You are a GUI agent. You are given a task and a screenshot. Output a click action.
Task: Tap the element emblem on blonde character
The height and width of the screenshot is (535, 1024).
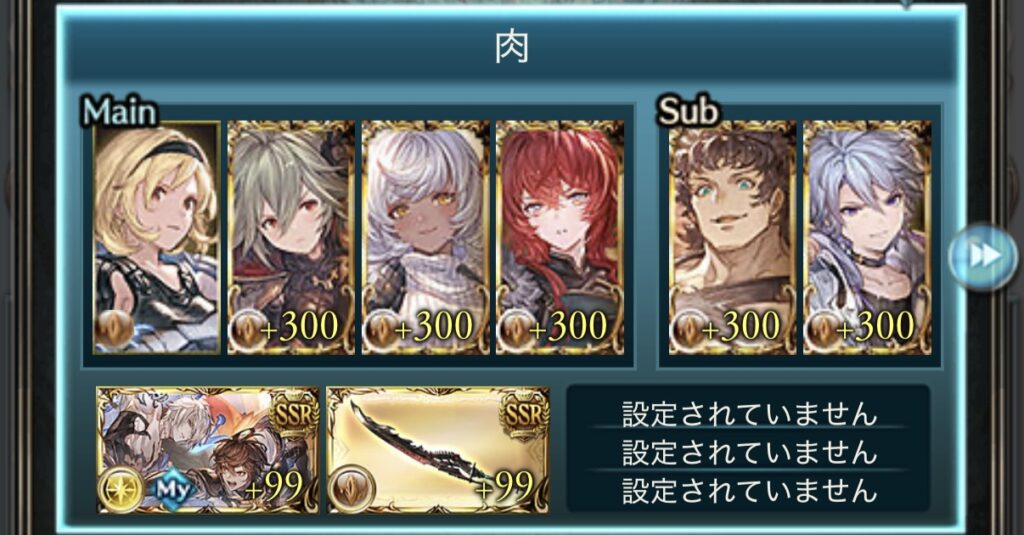[114, 329]
